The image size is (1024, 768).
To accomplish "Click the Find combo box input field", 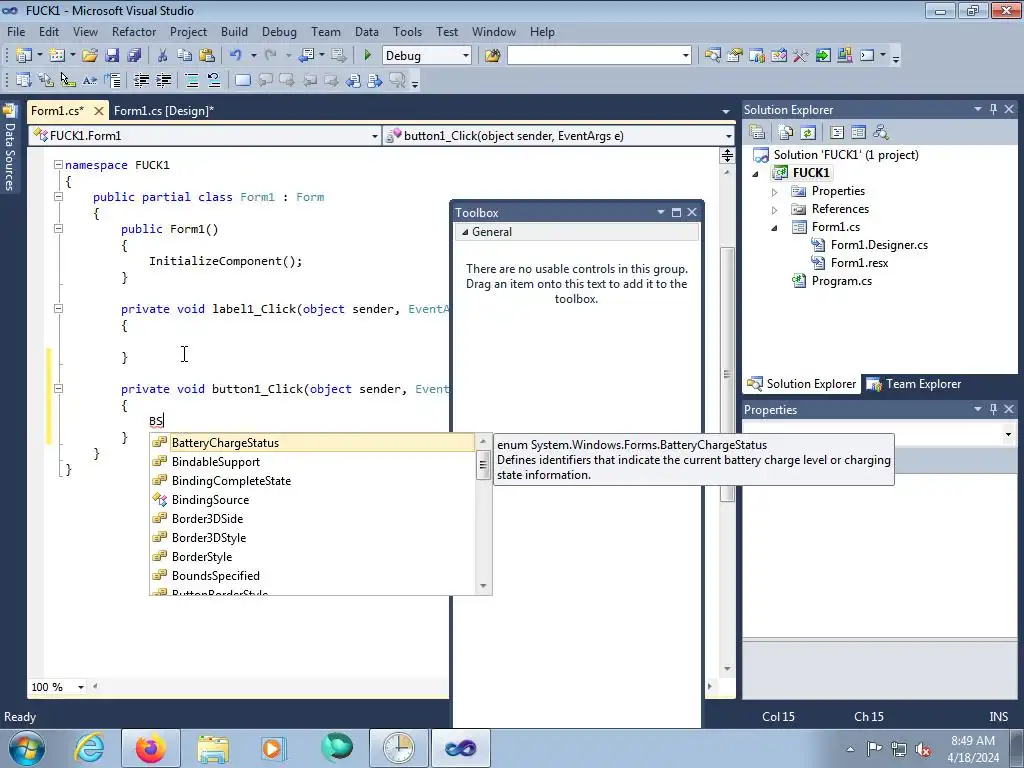I will pyautogui.click(x=593, y=56).
